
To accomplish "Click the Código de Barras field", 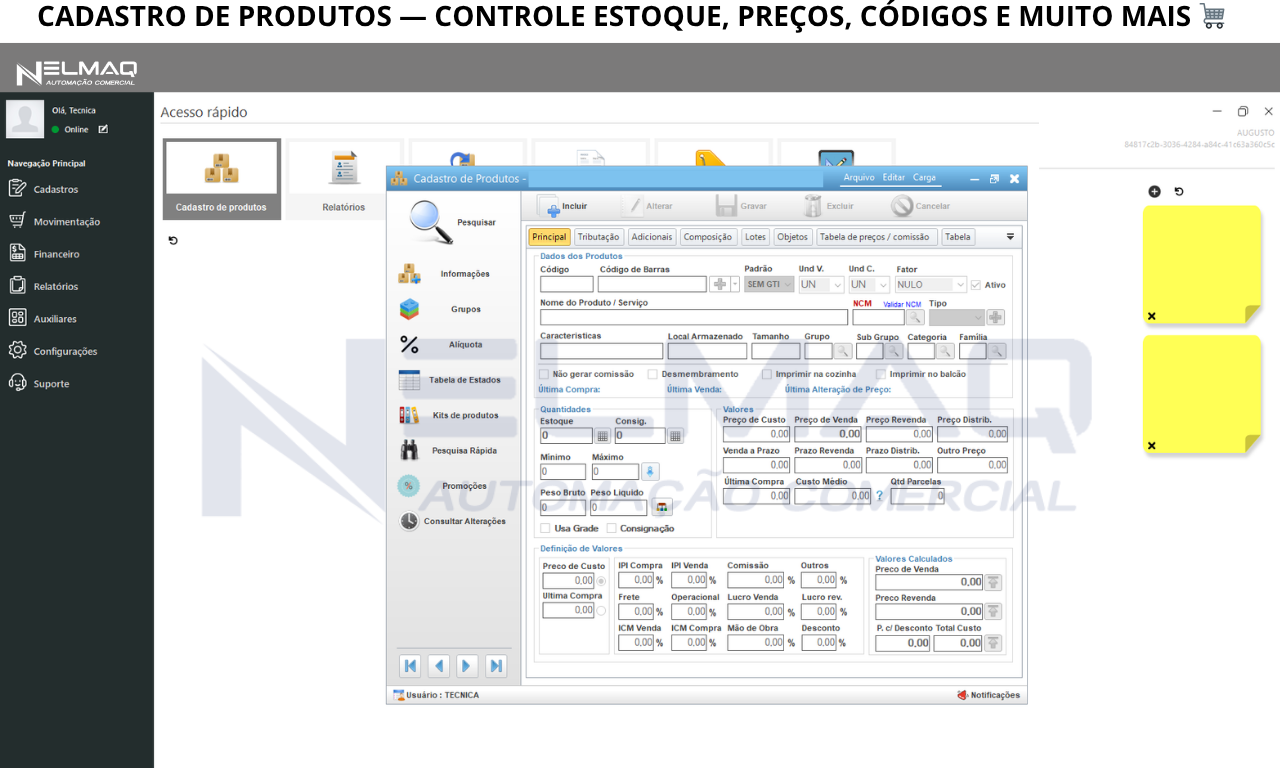I will [x=652, y=285].
